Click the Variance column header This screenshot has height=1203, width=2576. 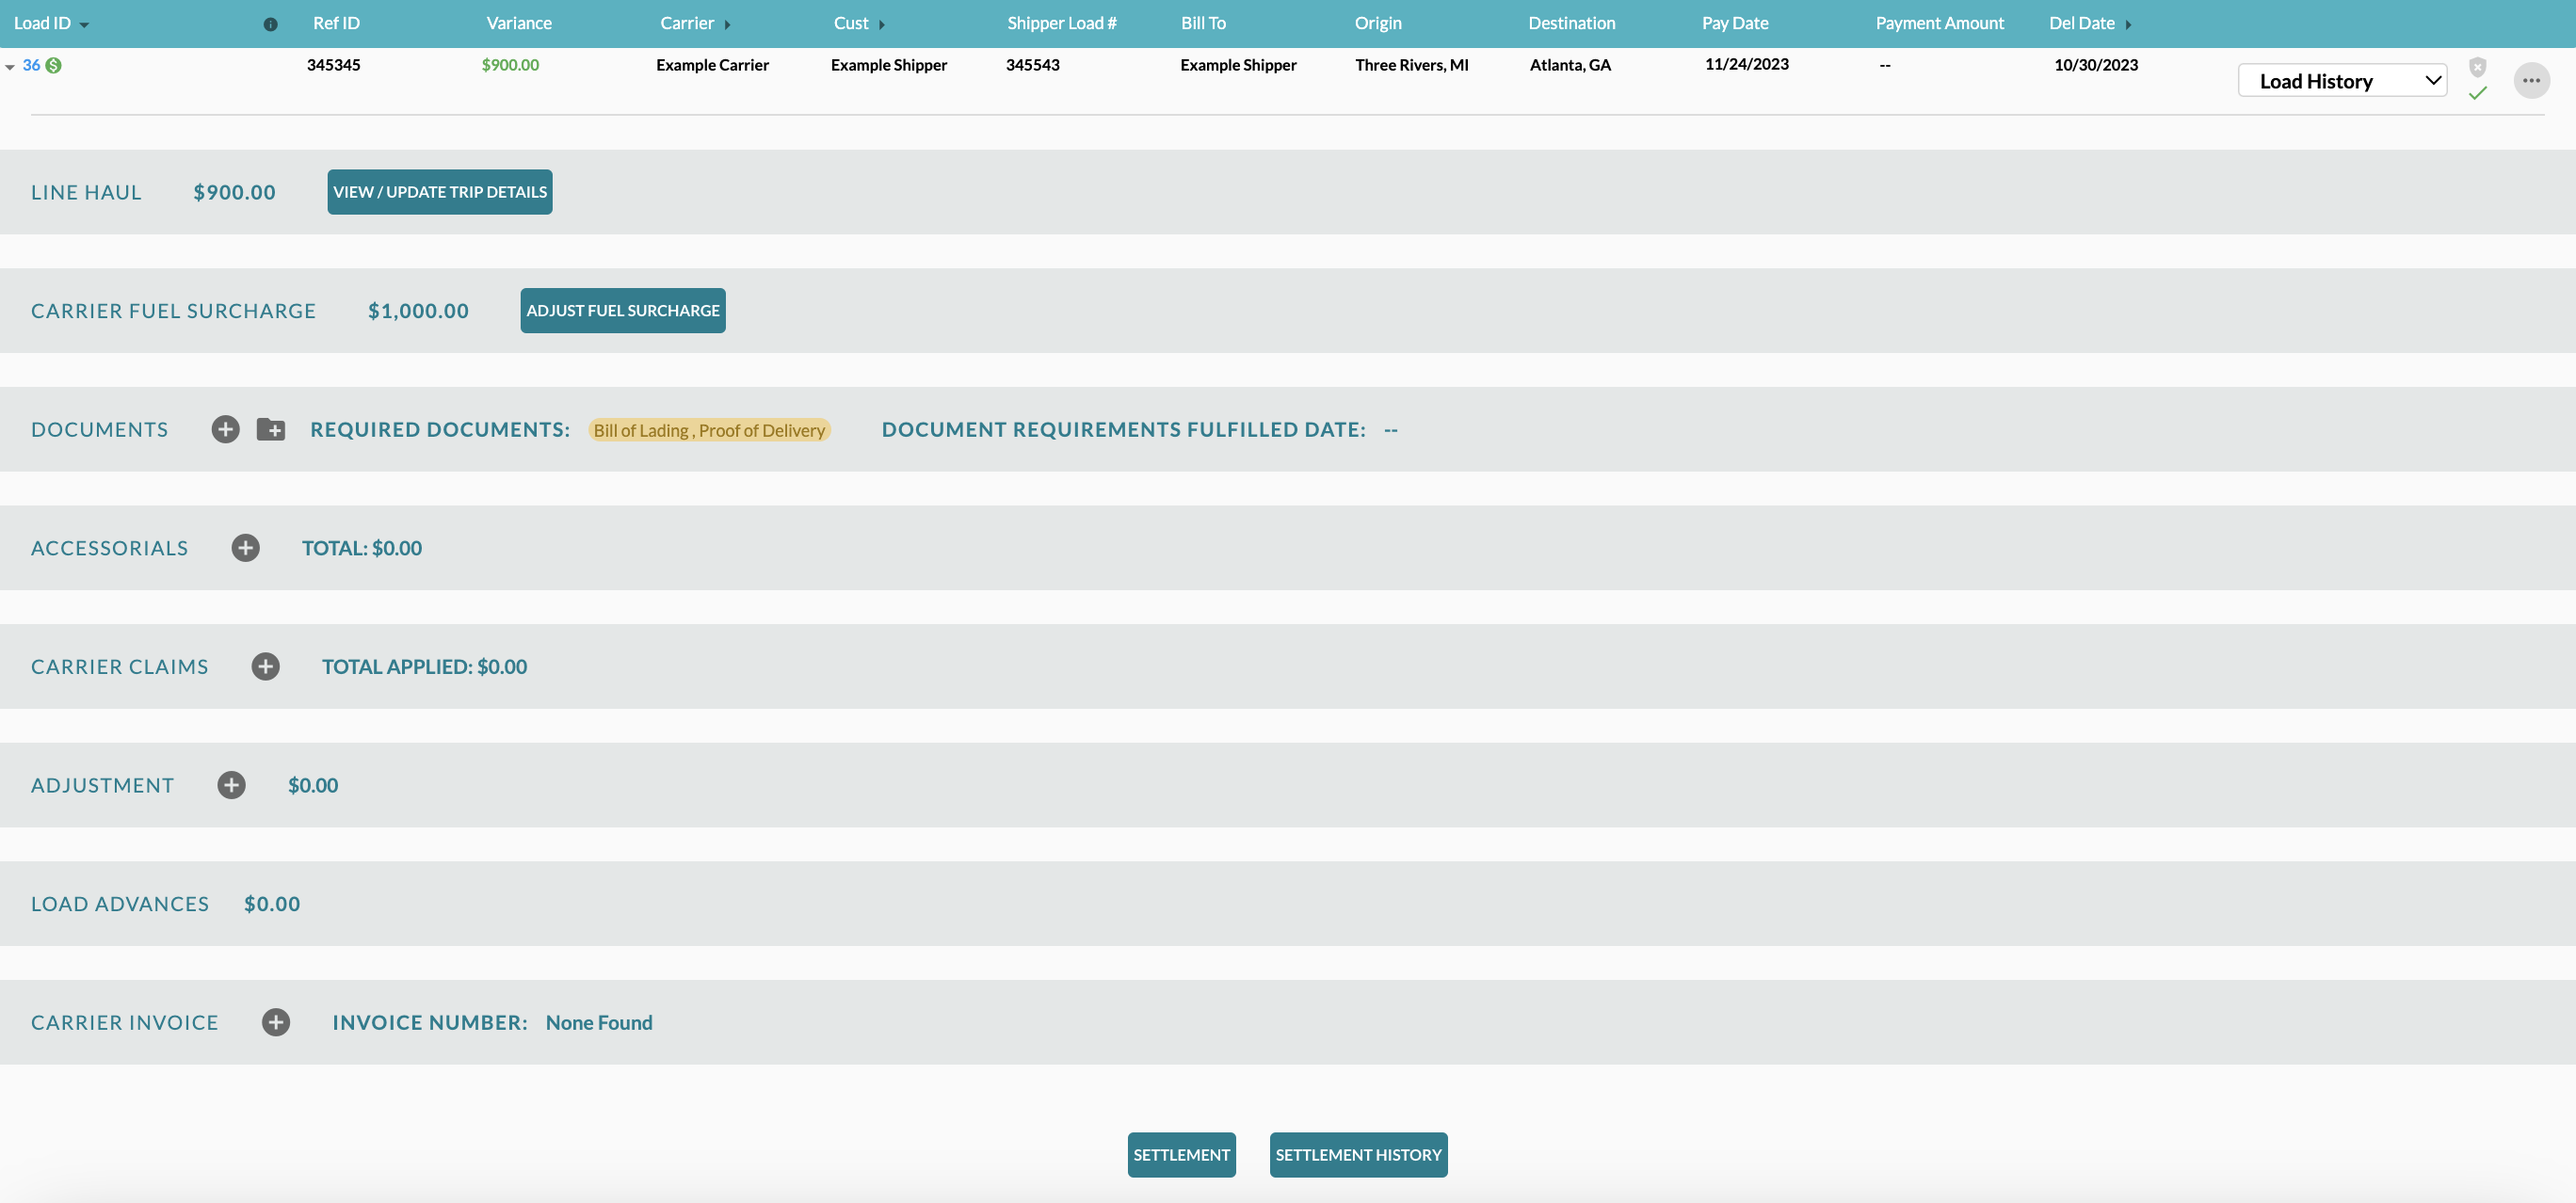pyautogui.click(x=519, y=23)
